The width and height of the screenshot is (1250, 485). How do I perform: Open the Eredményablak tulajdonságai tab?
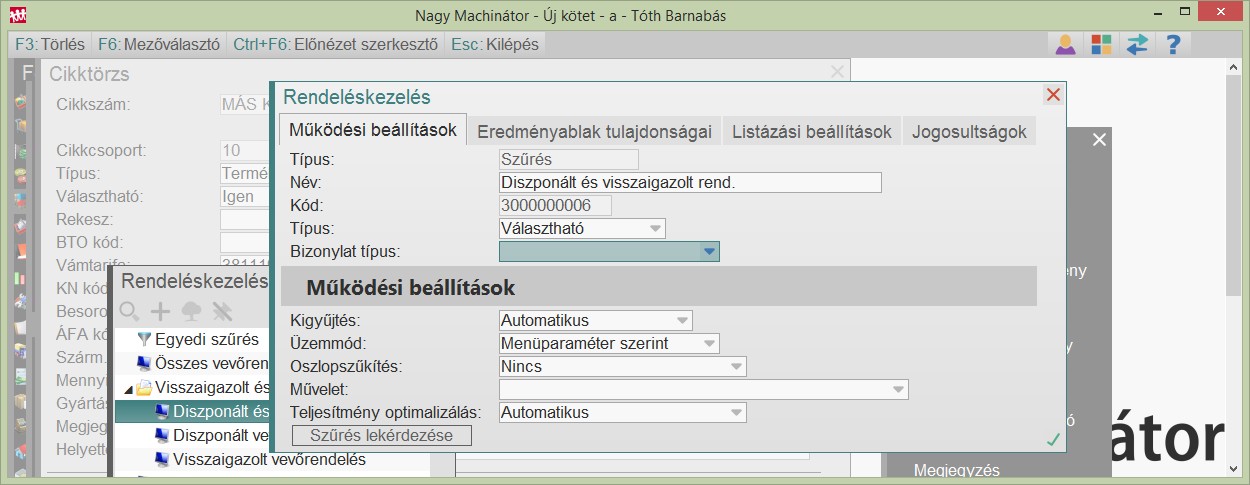coord(594,131)
